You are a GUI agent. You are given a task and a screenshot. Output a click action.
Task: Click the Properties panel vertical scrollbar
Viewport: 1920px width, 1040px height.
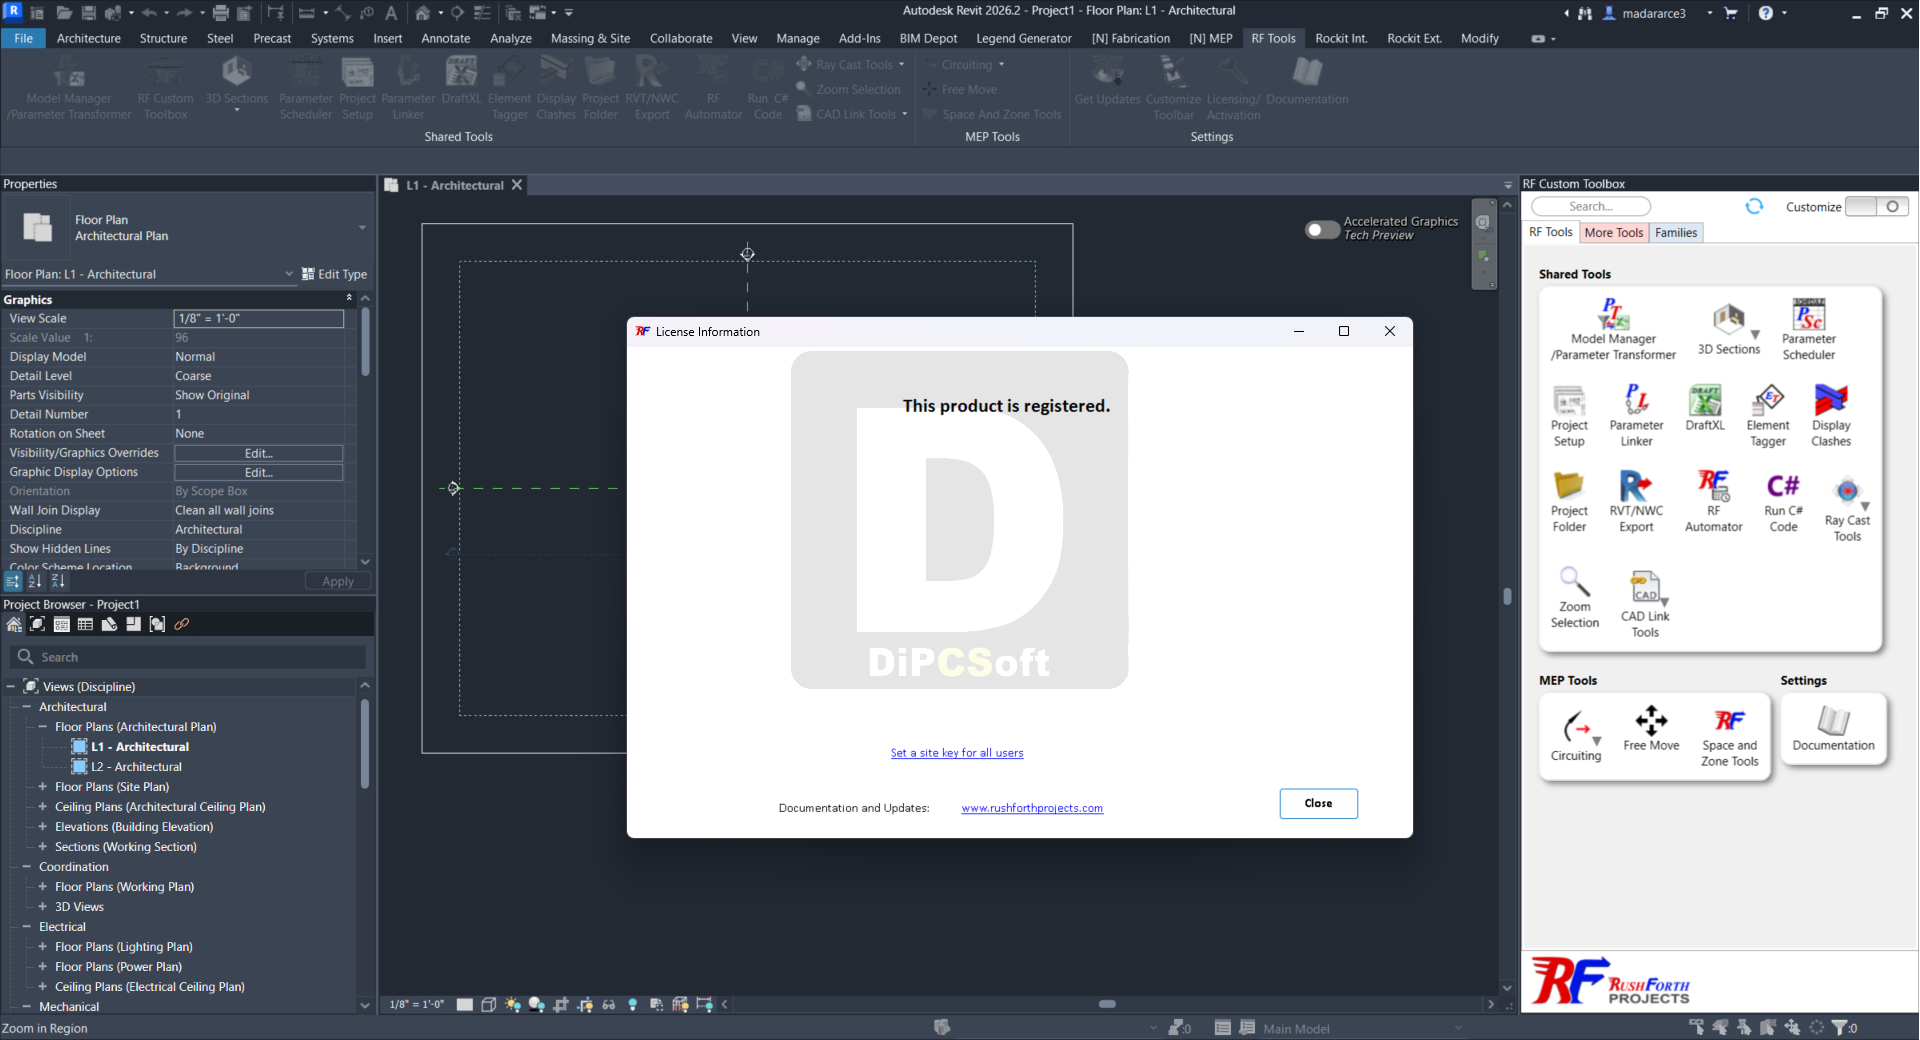click(x=365, y=342)
